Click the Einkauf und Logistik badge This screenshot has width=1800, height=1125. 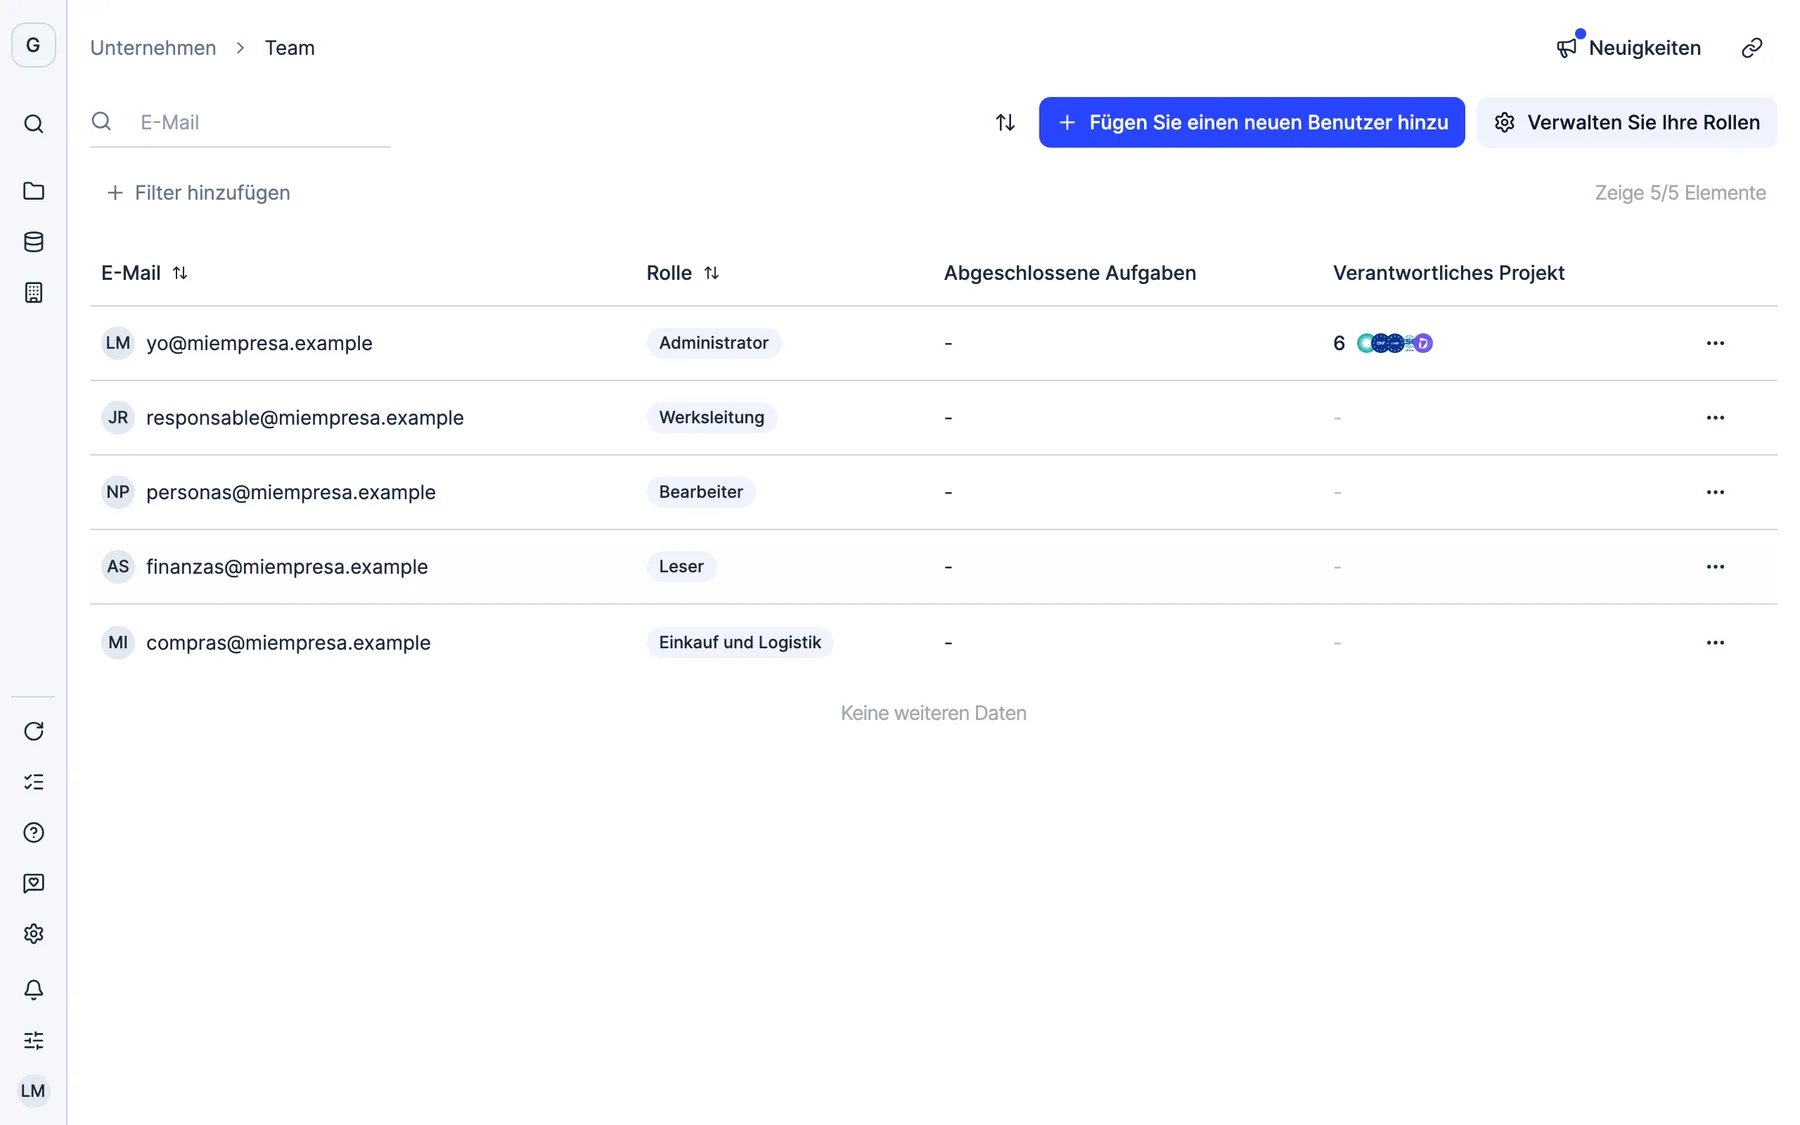click(x=739, y=643)
